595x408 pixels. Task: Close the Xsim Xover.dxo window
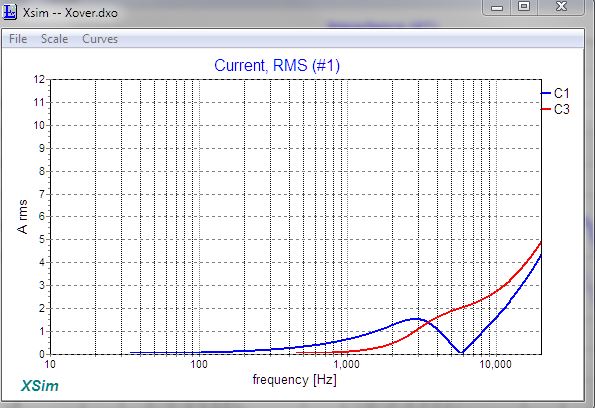[561, 6]
